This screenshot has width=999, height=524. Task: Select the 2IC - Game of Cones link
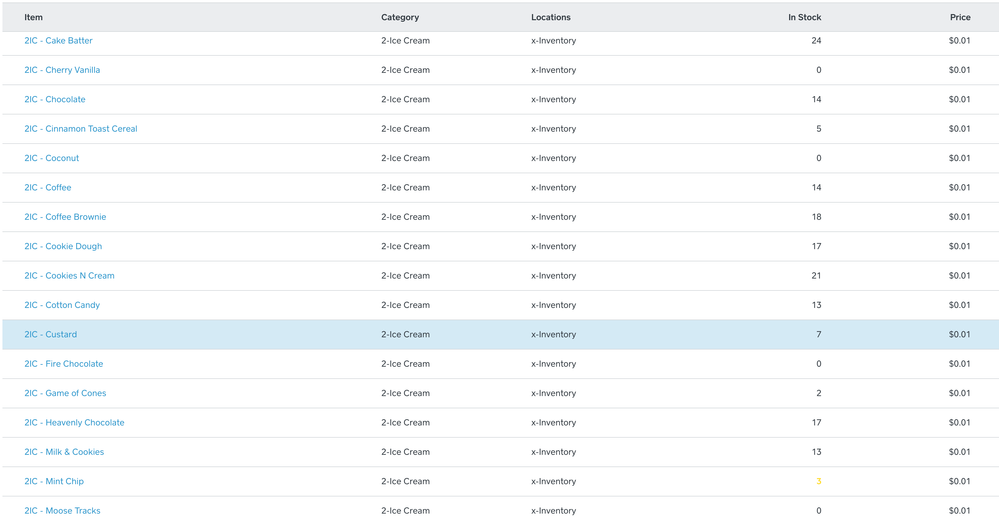coord(65,393)
